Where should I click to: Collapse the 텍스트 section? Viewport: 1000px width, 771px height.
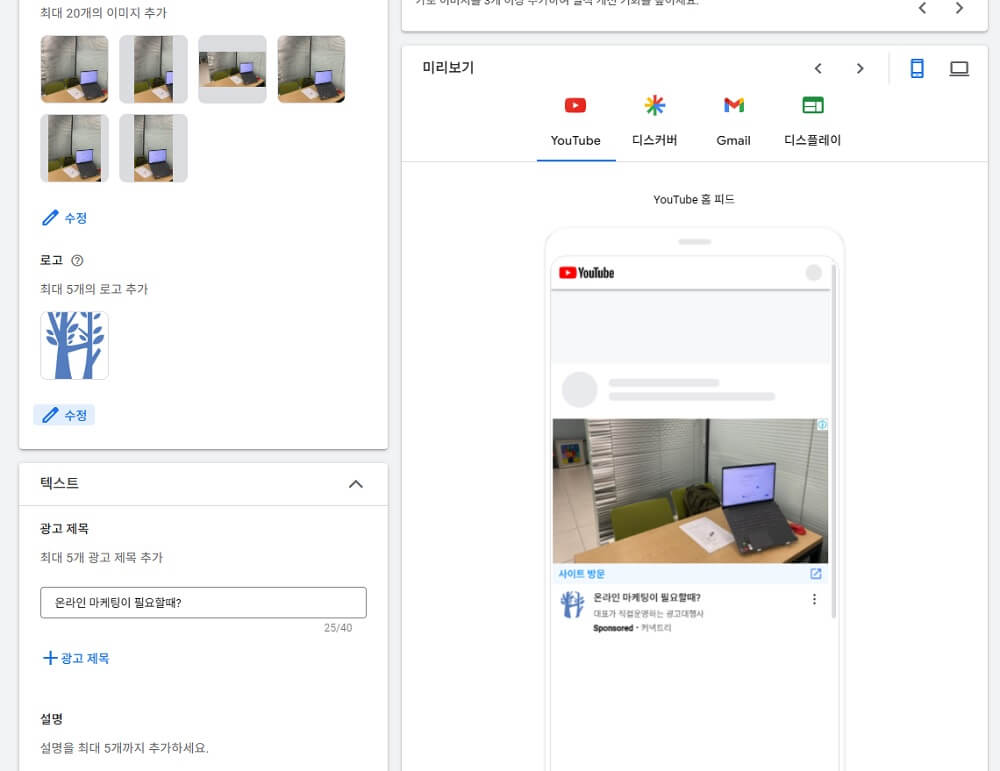click(x=355, y=483)
